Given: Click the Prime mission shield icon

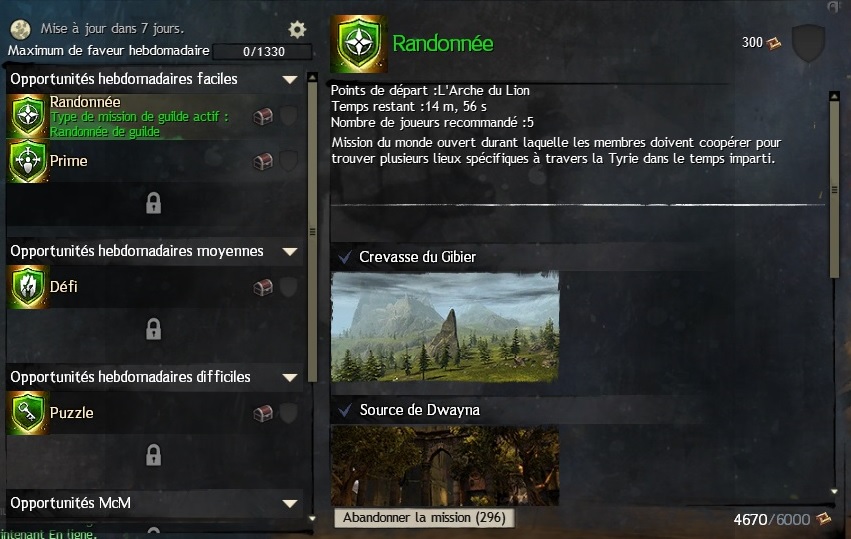Looking at the screenshot, I should click(x=28, y=161).
